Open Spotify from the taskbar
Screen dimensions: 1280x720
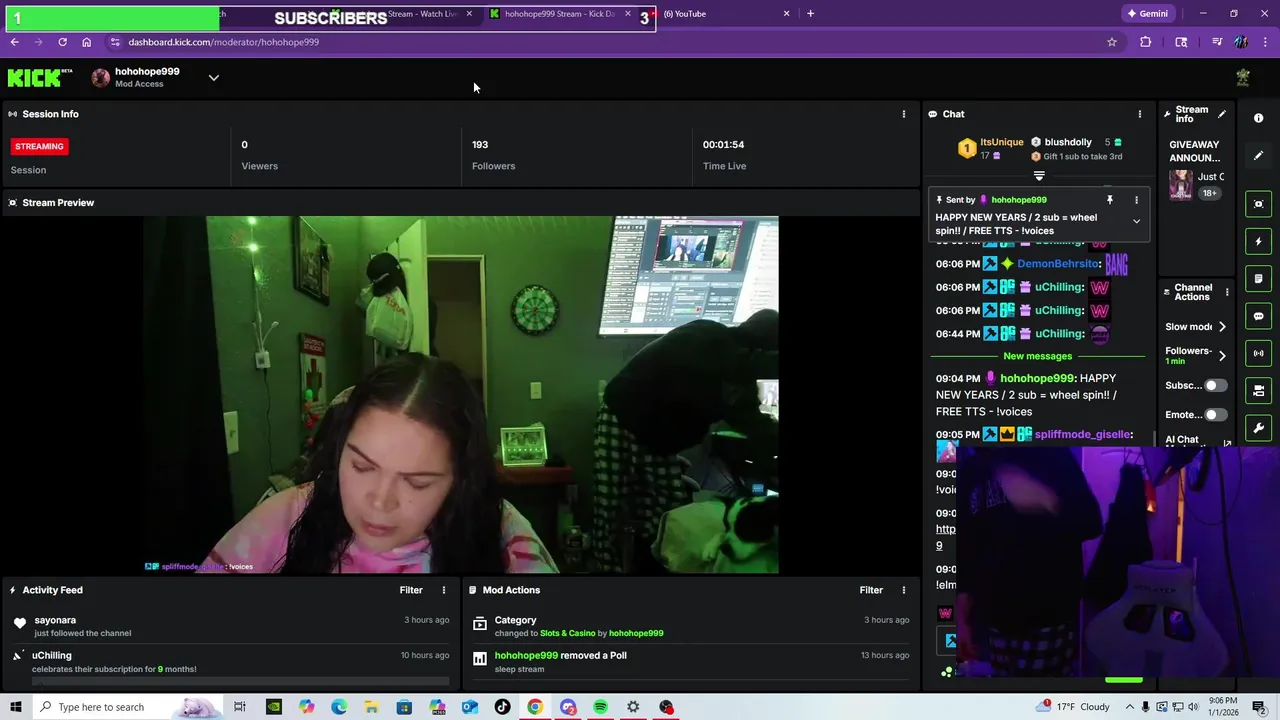point(600,707)
